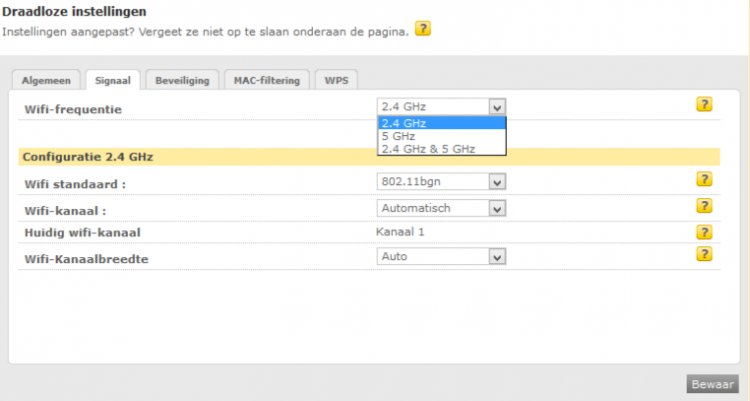Collapse the open Wifi-frequentie dropdown
Image resolution: width=750 pixels, height=401 pixels.
[x=498, y=107]
